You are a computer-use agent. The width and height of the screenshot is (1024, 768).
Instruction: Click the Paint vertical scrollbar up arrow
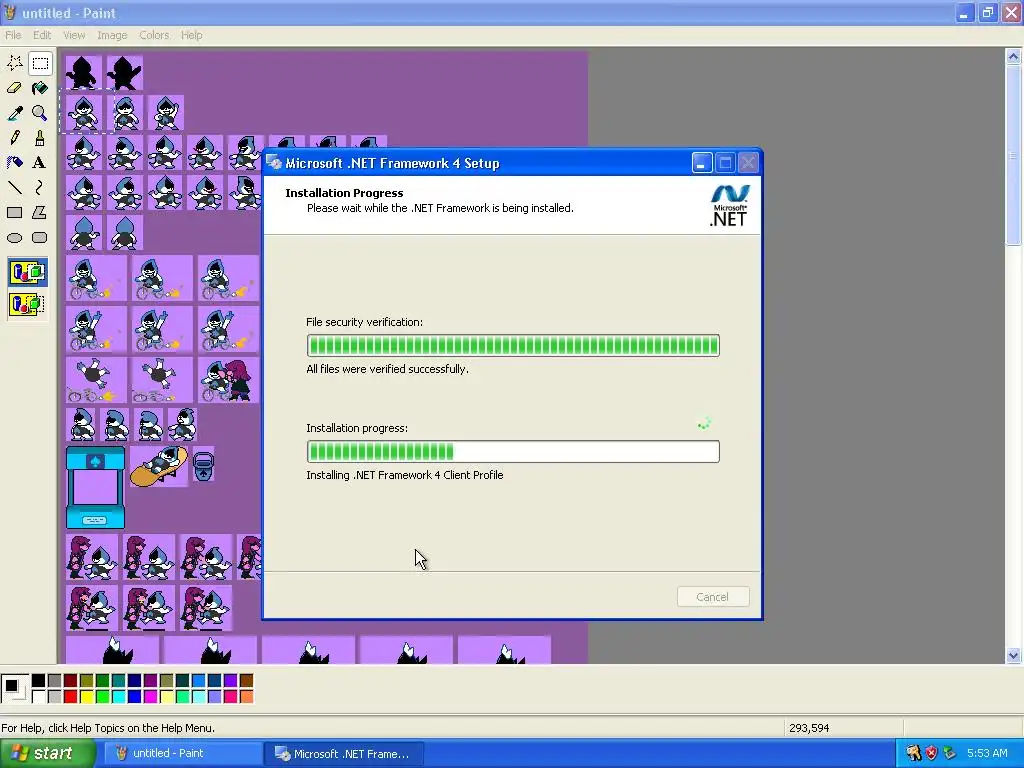pyautogui.click(x=1013, y=56)
